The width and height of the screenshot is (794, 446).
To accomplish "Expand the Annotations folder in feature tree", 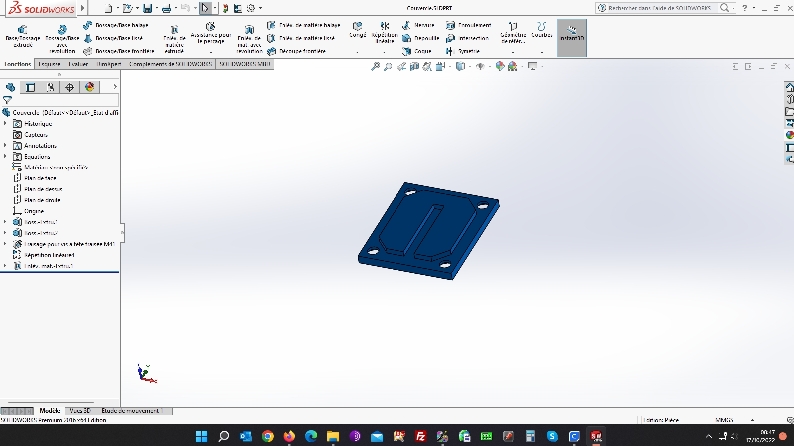I will [5, 145].
